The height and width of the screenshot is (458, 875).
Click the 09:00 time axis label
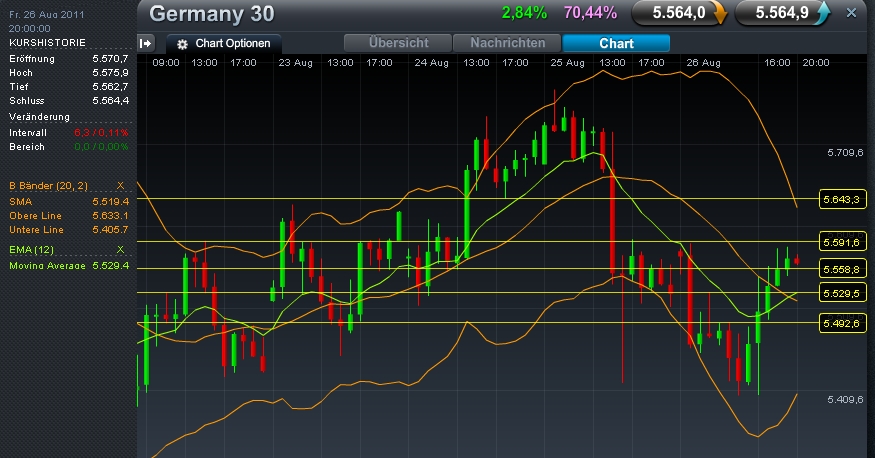[x=166, y=62]
